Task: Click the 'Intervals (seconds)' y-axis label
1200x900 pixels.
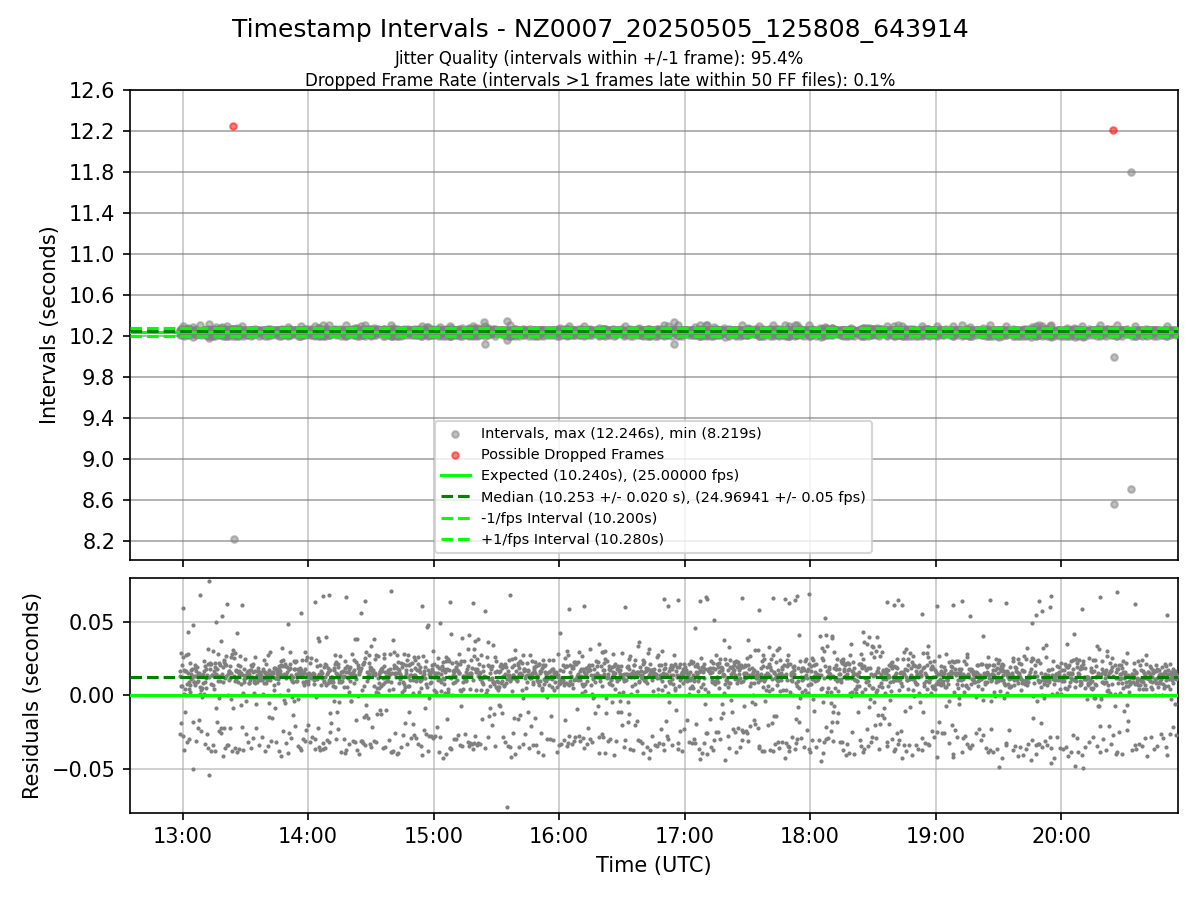Action: pyautogui.click(x=49, y=325)
